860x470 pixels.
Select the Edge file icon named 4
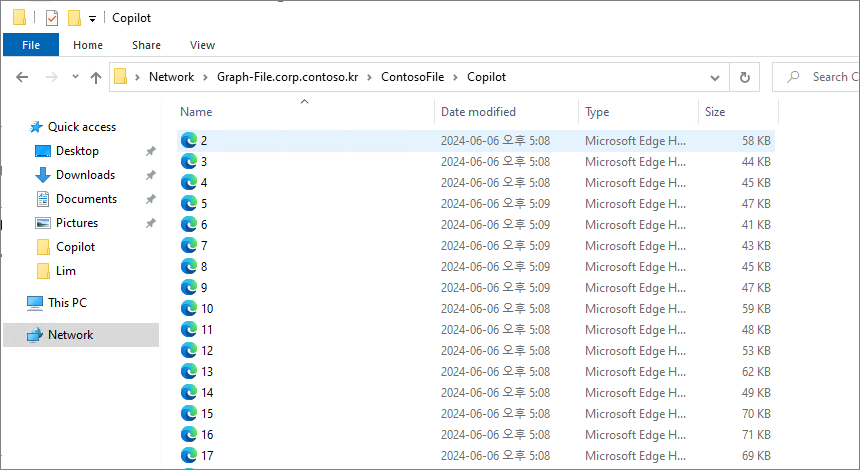click(x=189, y=182)
